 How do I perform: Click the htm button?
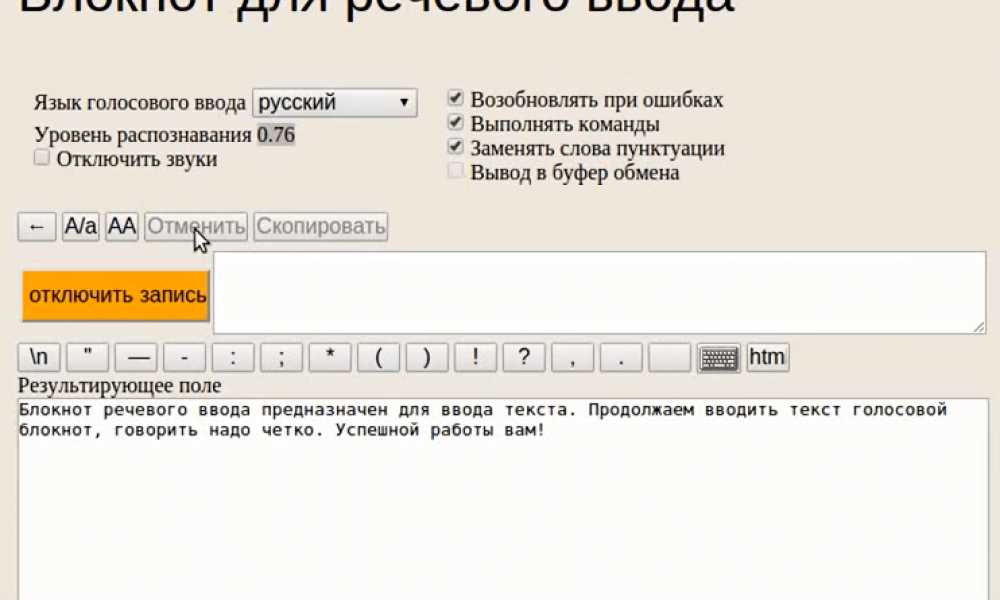pos(767,357)
